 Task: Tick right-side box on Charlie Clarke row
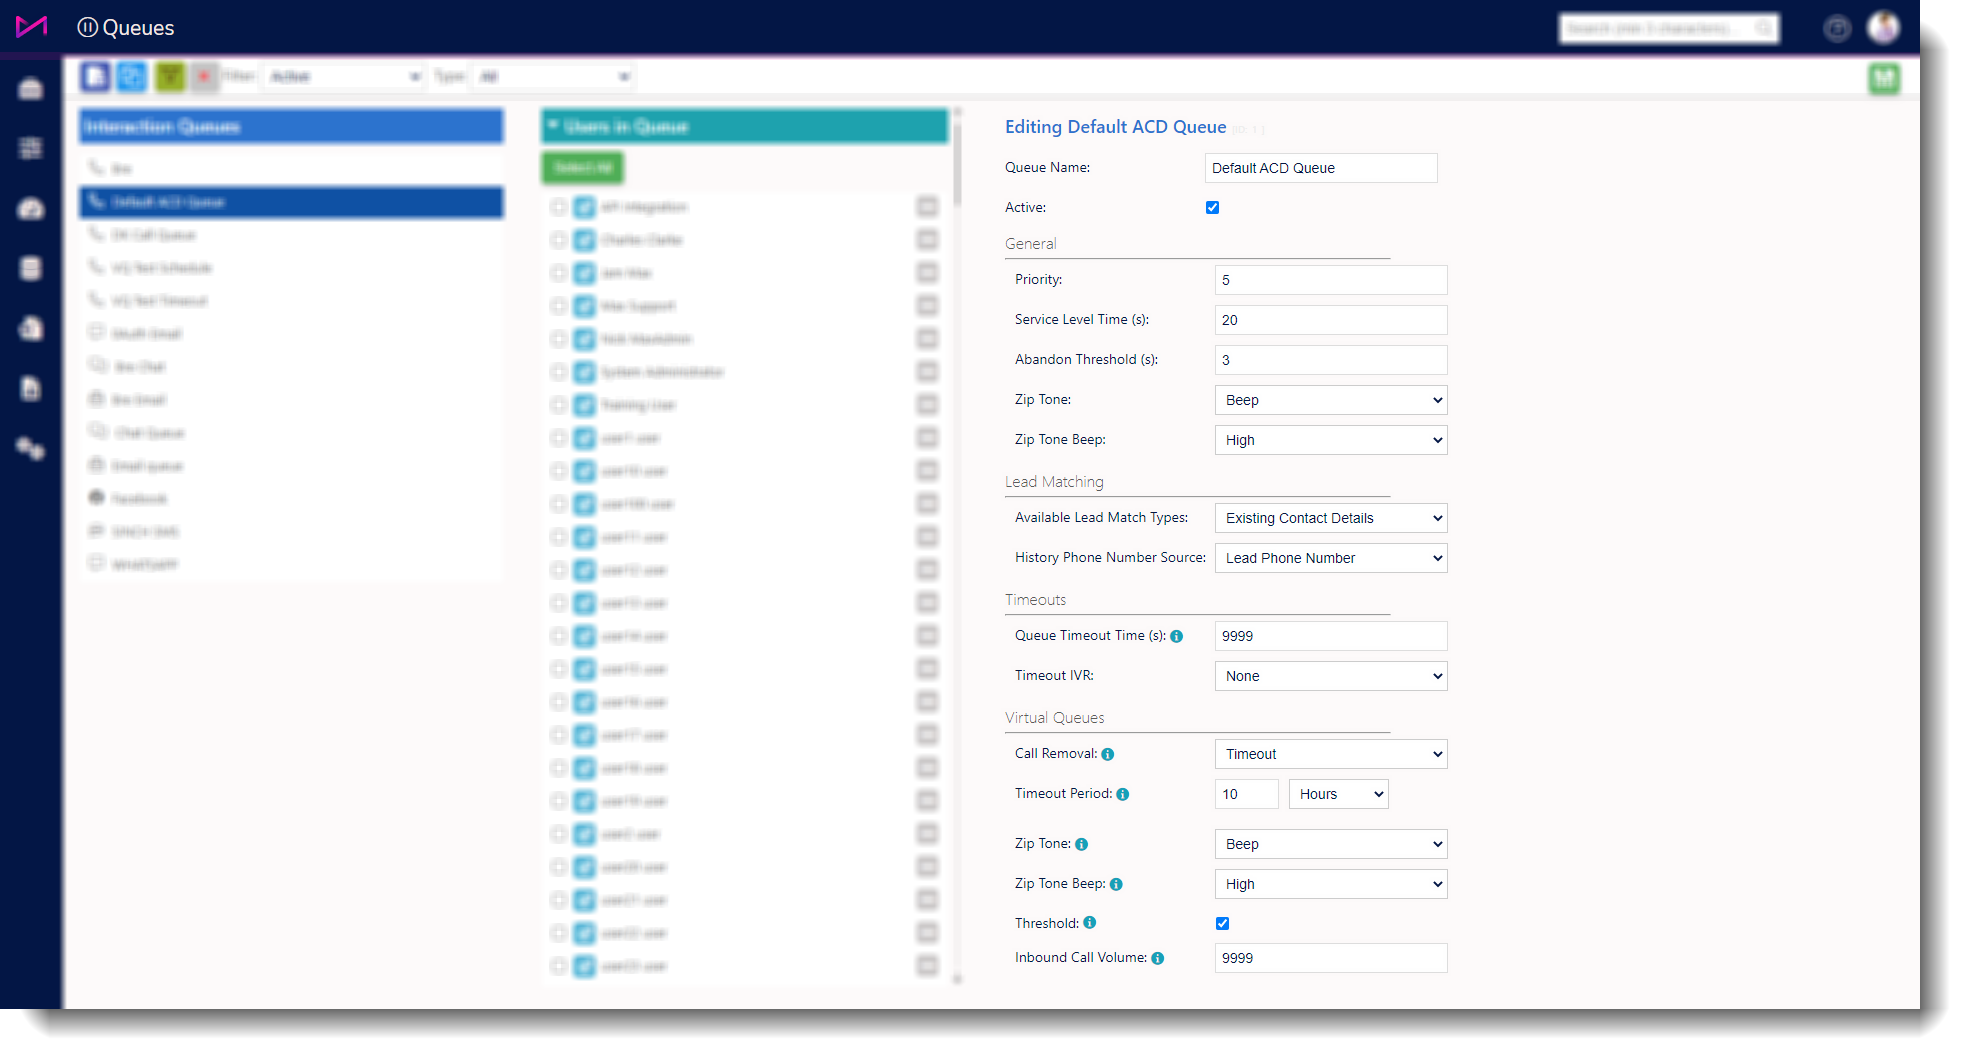tap(928, 240)
